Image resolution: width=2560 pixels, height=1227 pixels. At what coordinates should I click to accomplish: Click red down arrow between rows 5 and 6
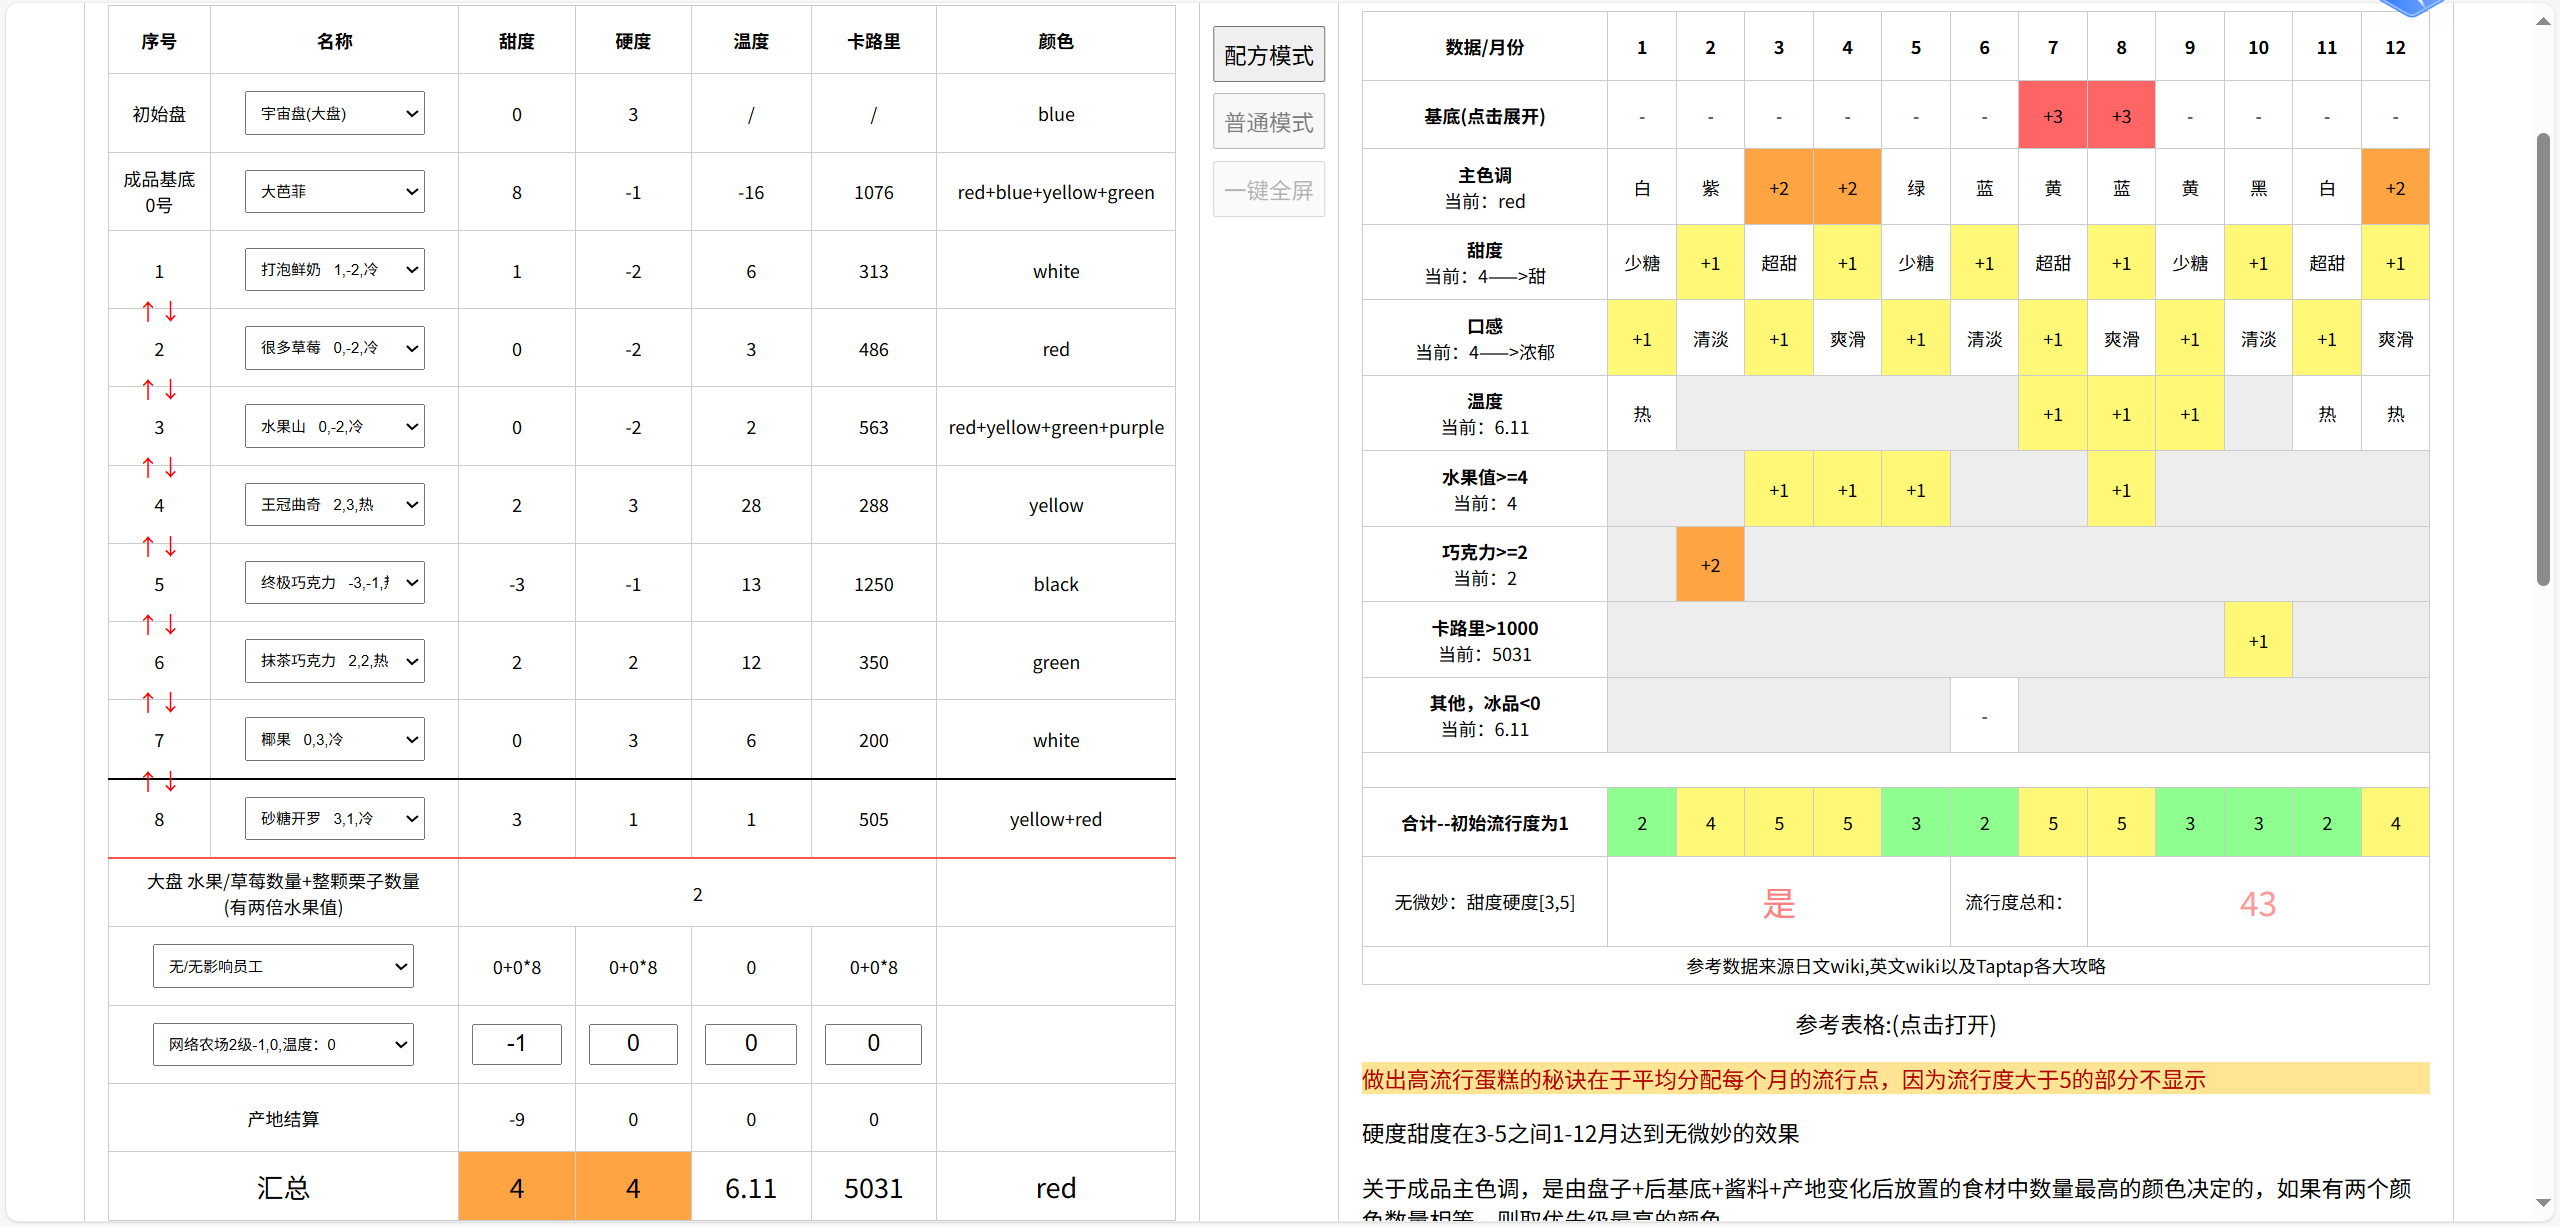(171, 625)
